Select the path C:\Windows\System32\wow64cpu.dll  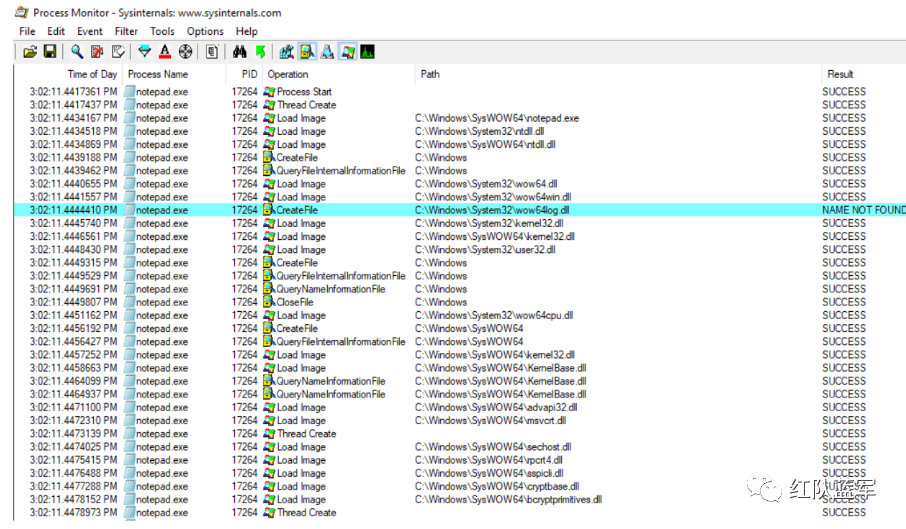[x=494, y=315]
